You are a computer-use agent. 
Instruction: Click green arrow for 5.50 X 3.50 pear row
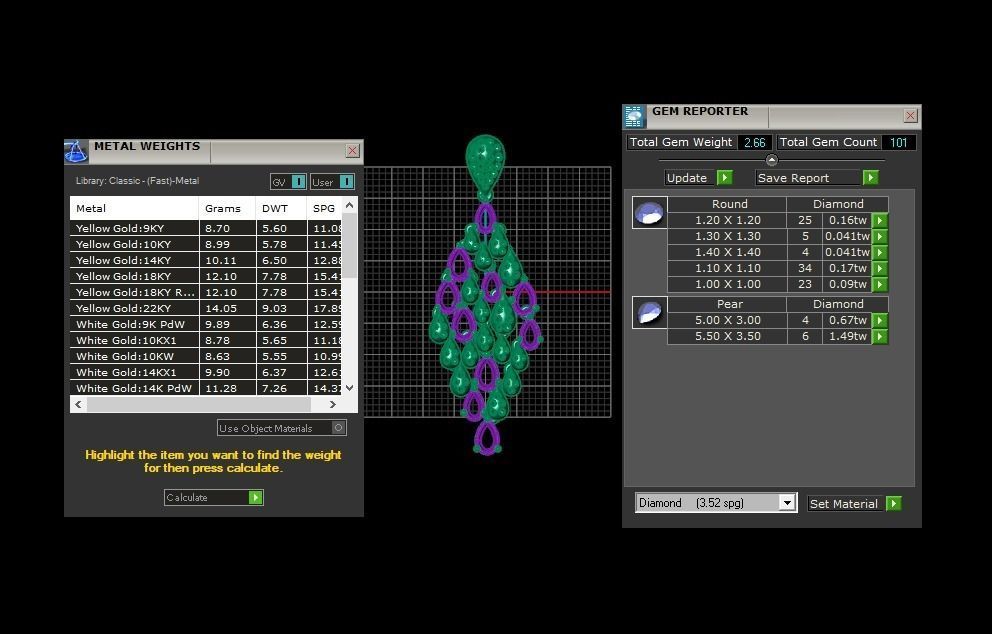[880, 337]
